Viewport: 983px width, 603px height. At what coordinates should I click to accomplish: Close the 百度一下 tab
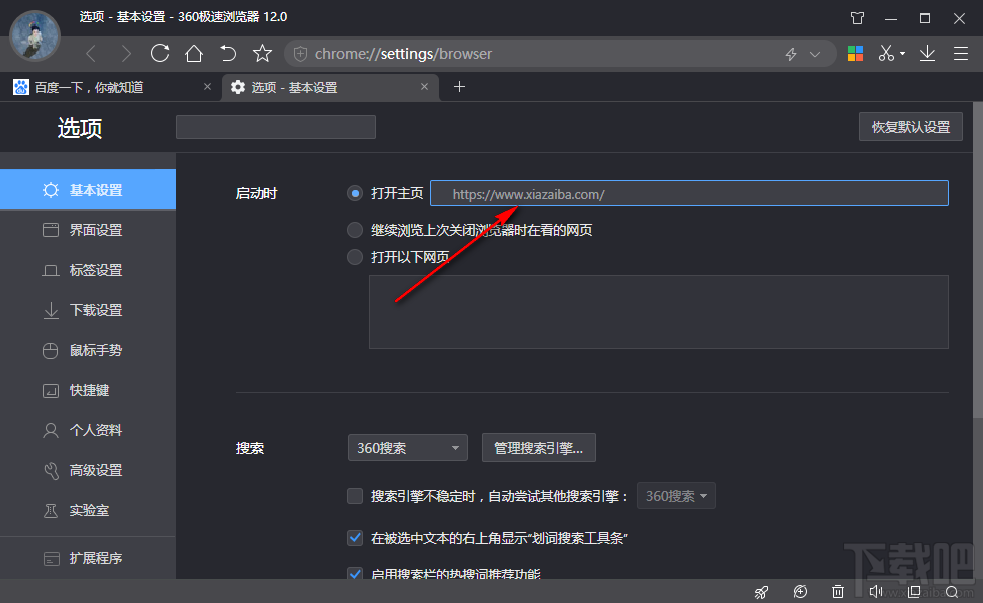tap(208, 87)
